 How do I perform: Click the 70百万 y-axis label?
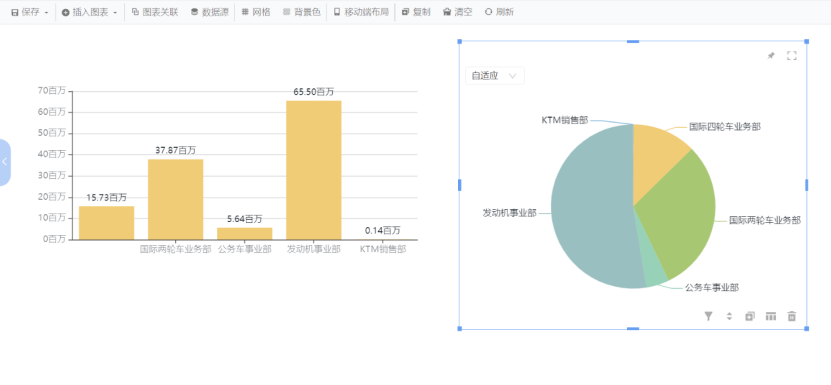[x=52, y=91]
